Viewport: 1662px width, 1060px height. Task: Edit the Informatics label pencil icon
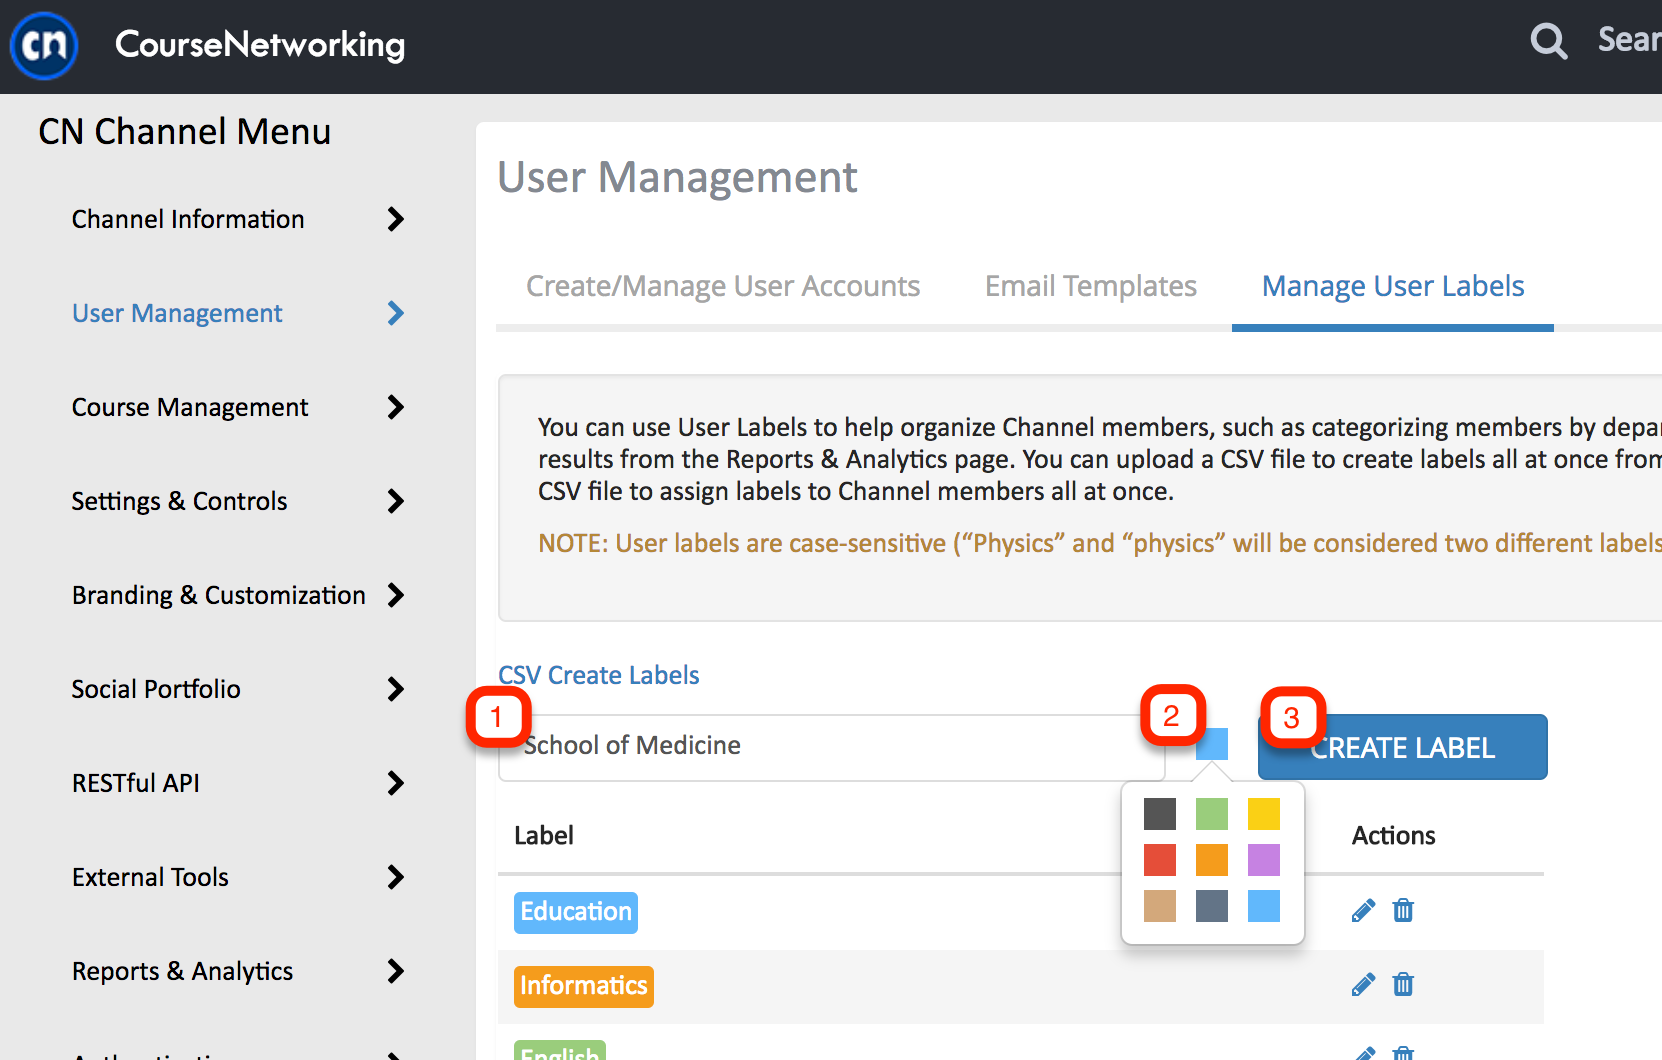[1363, 985]
